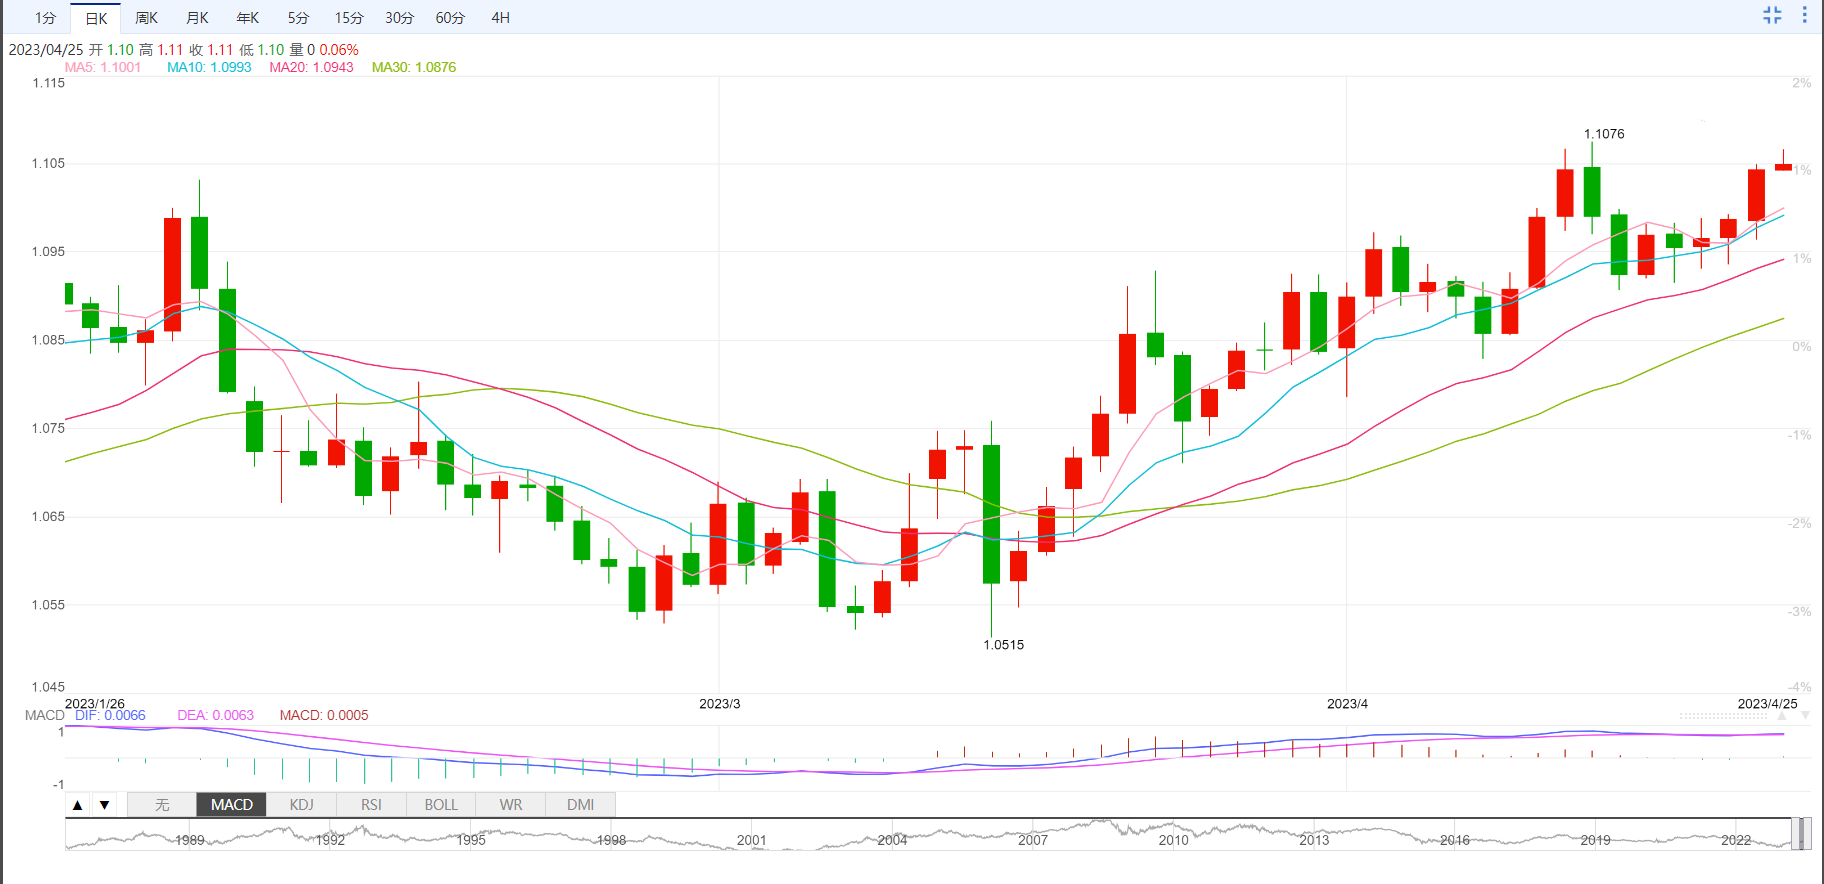Switch to the 1分 timeframe tab
Viewport: 1824px width, 884px height.
click(x=45, y=18)
